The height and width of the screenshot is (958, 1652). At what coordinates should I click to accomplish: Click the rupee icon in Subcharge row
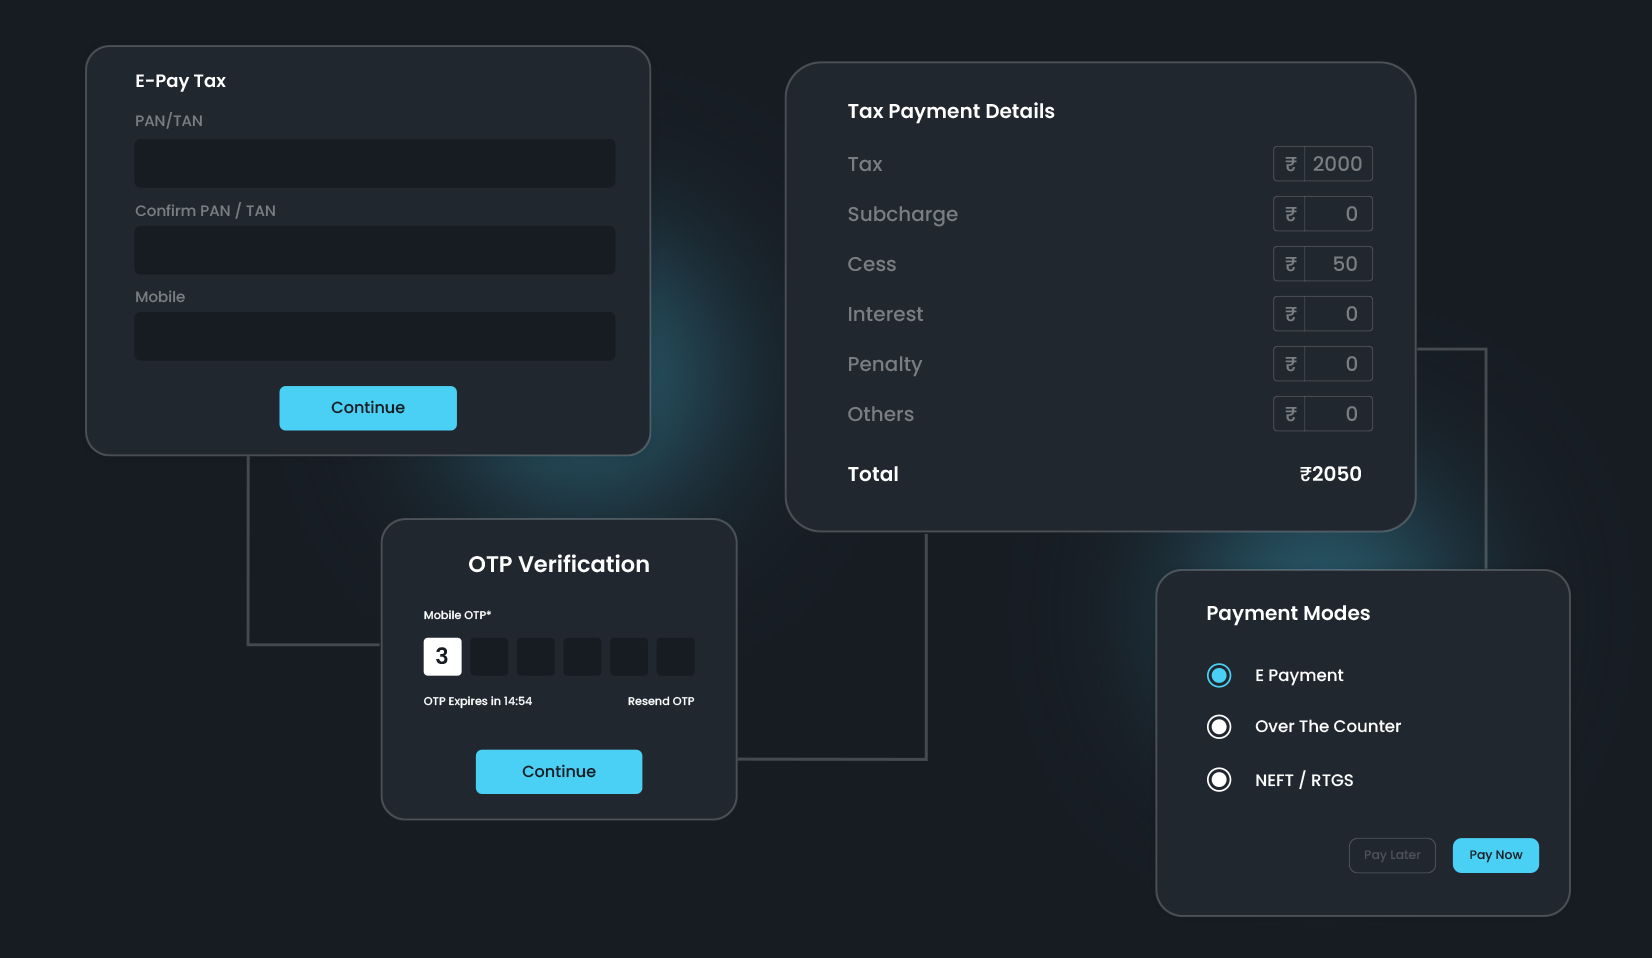click(1290, 214)
